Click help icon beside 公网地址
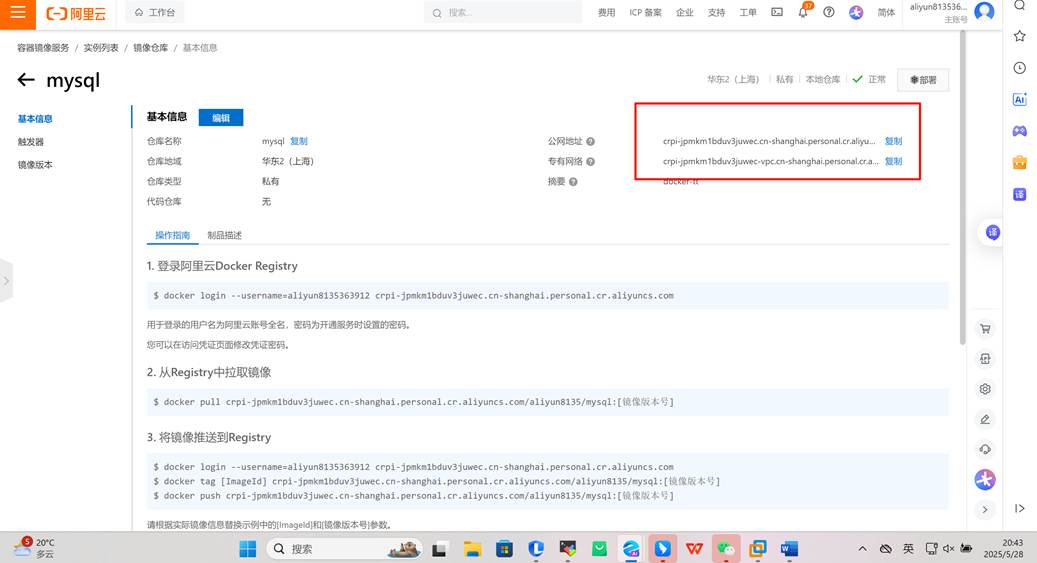1037x563 pixels. (591, 142)
